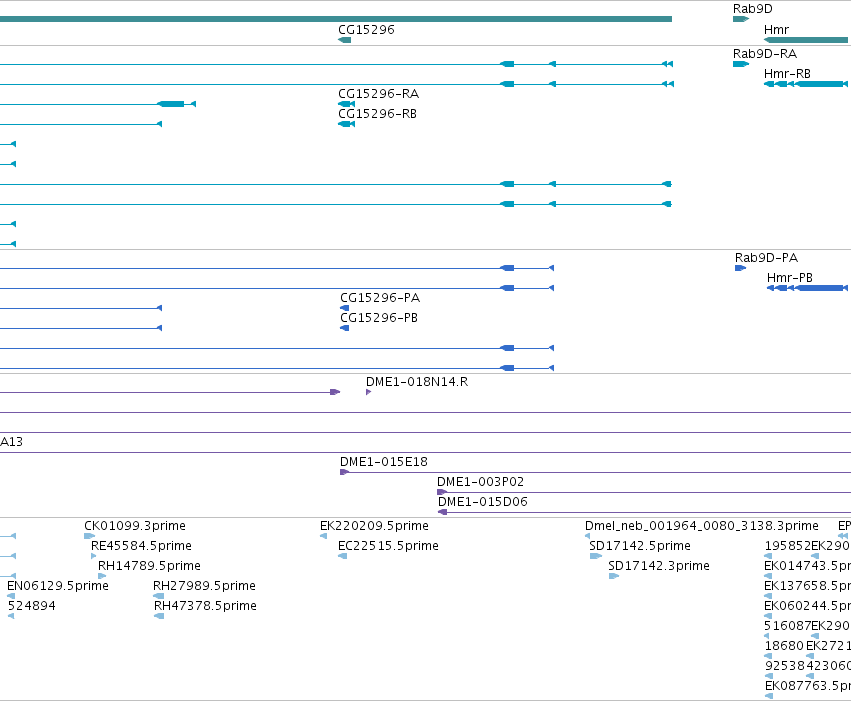
Task: Click the 18680 EST label
Action: (x=784, y=646)
